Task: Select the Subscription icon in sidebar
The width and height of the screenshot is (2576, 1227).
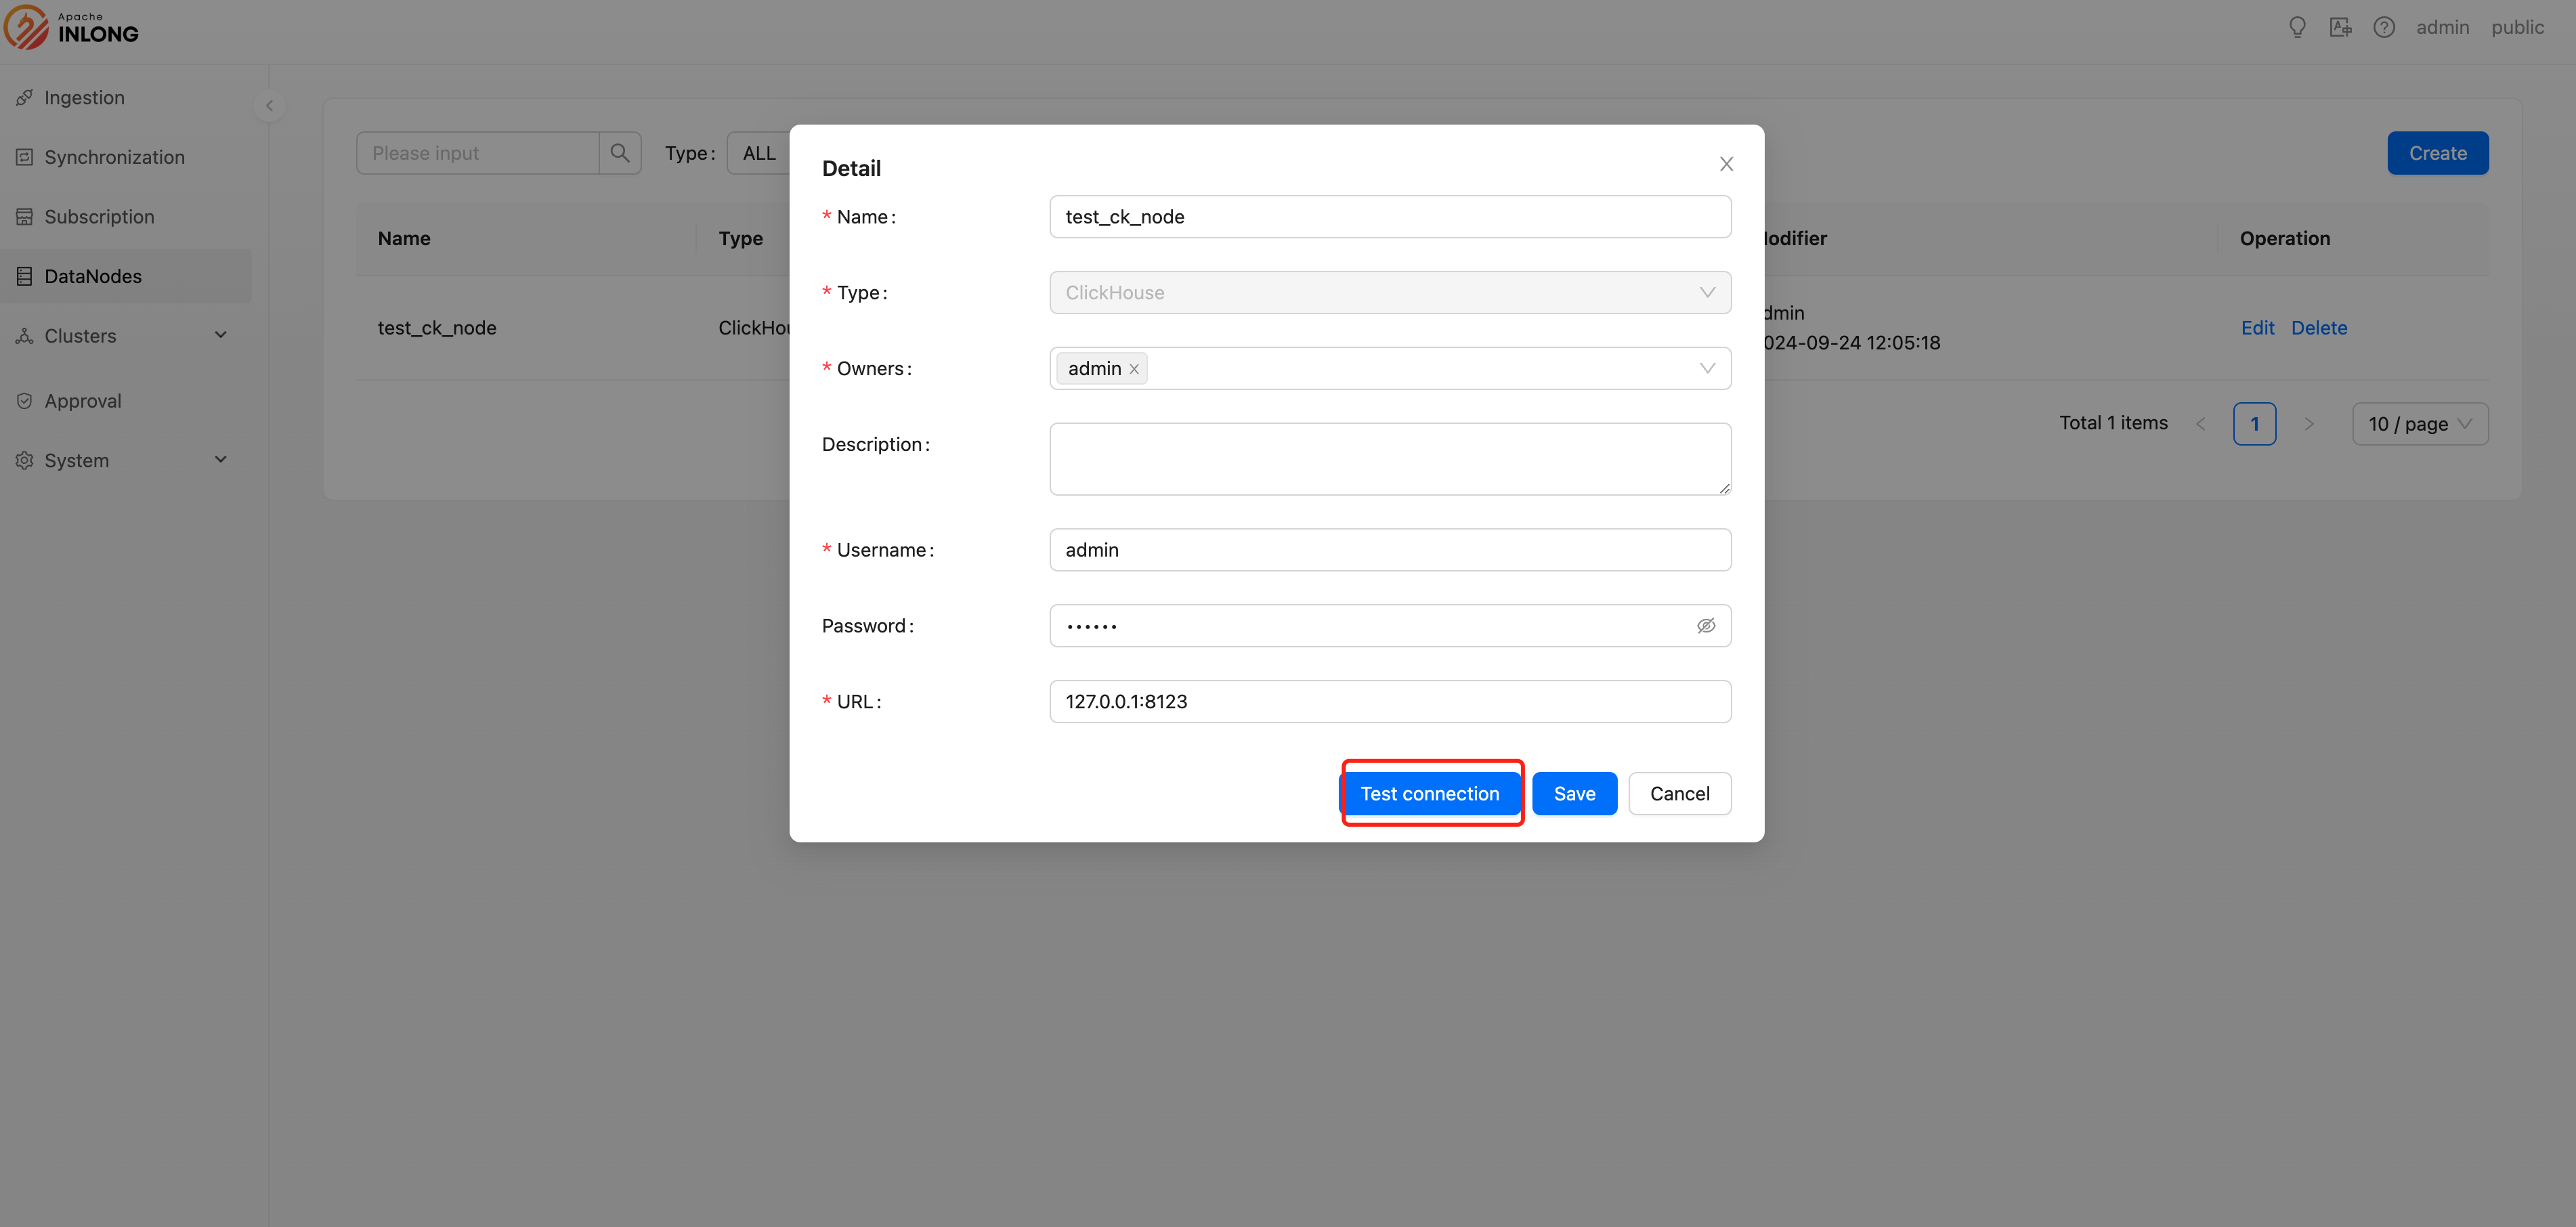Action: (x=25, y=216)
